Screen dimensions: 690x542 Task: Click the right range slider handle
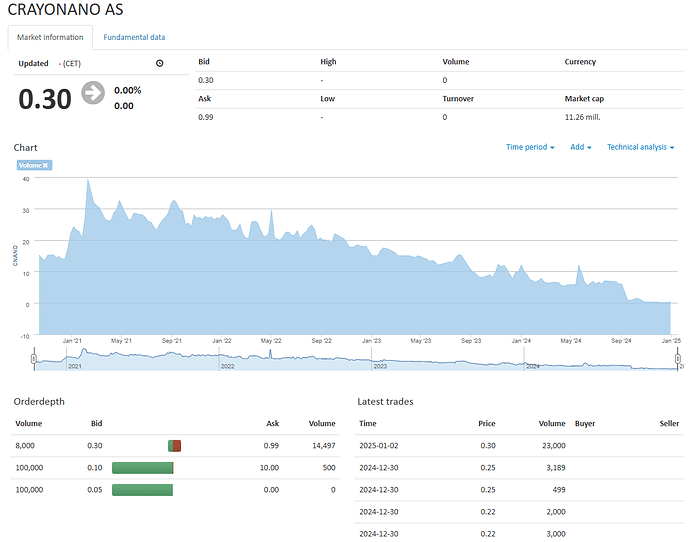click(678, 359)
